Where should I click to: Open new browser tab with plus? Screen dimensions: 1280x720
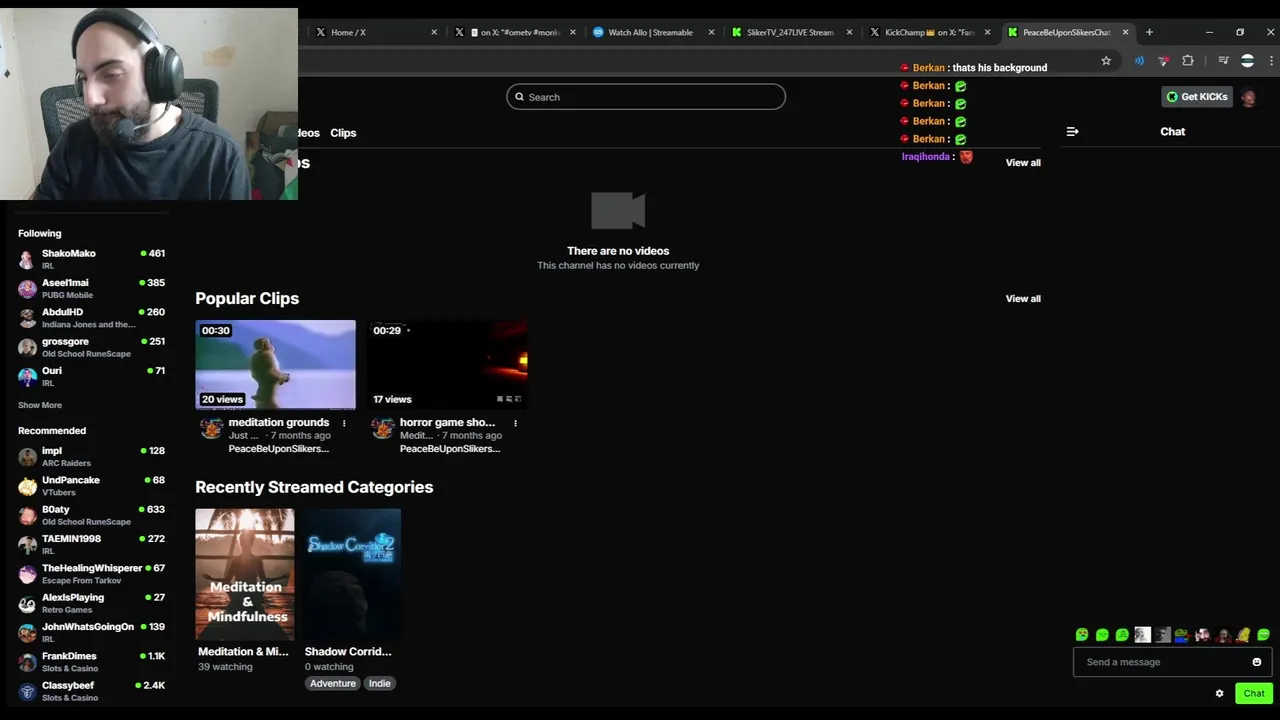tap(1149, 32)
